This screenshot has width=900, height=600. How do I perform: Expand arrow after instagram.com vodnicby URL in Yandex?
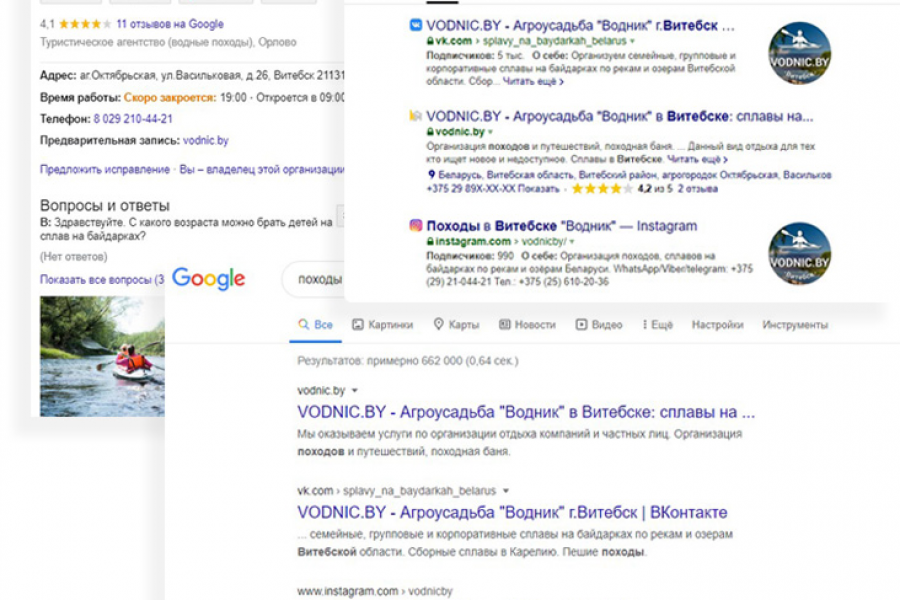(x=572, y=242)
